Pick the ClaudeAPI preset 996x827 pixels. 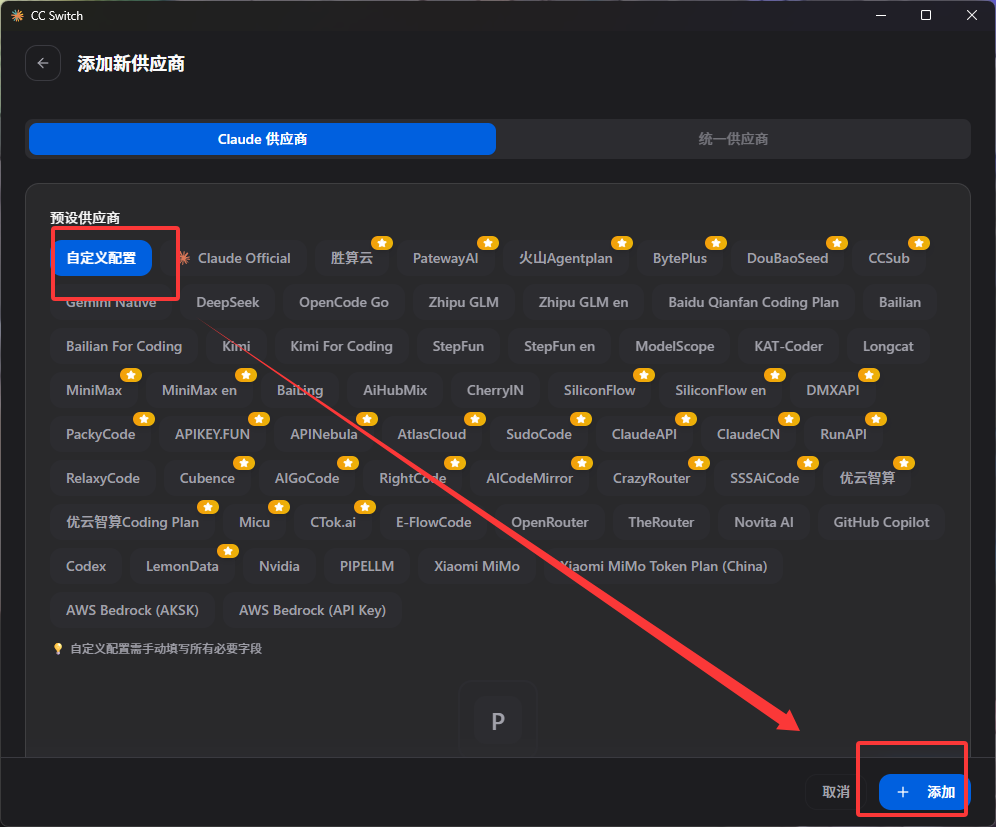tap(644, 434)
